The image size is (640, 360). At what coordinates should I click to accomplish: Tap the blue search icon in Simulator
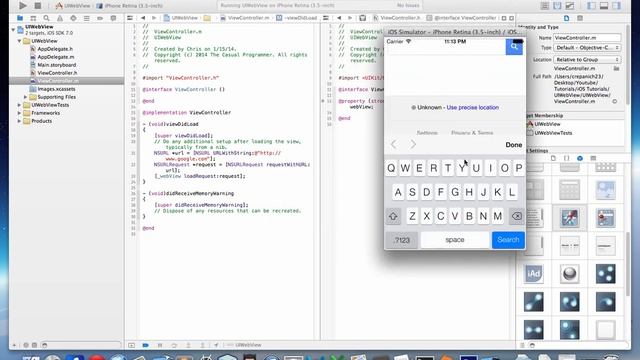(514, 47)
